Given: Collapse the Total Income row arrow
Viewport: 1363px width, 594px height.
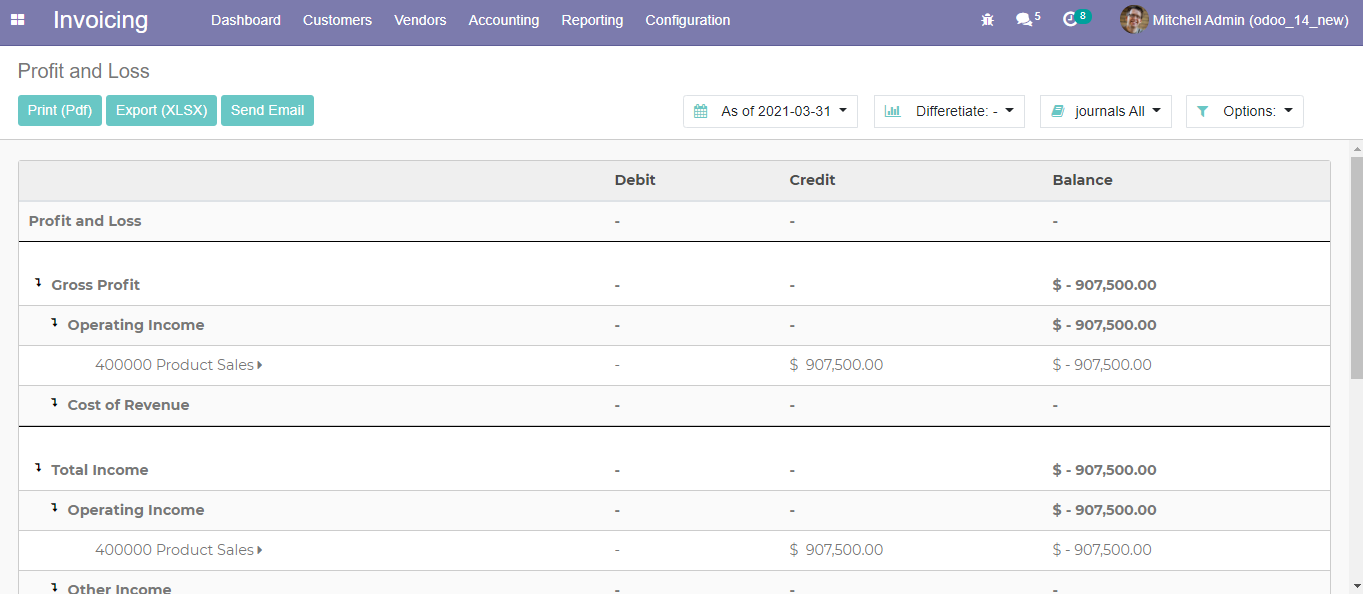Looking at the screenshot, I should click(38, 468).
